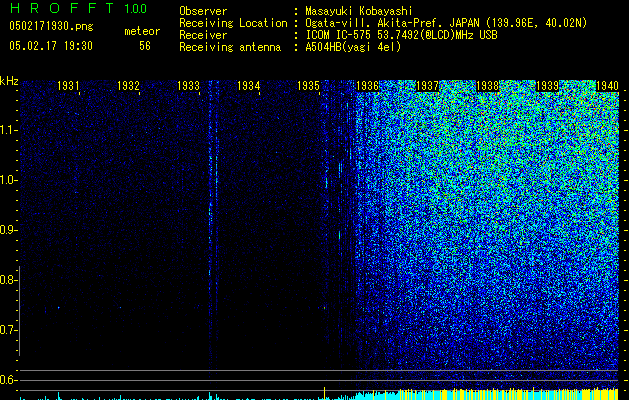Click the 1935 time marker

click(308, 85)
